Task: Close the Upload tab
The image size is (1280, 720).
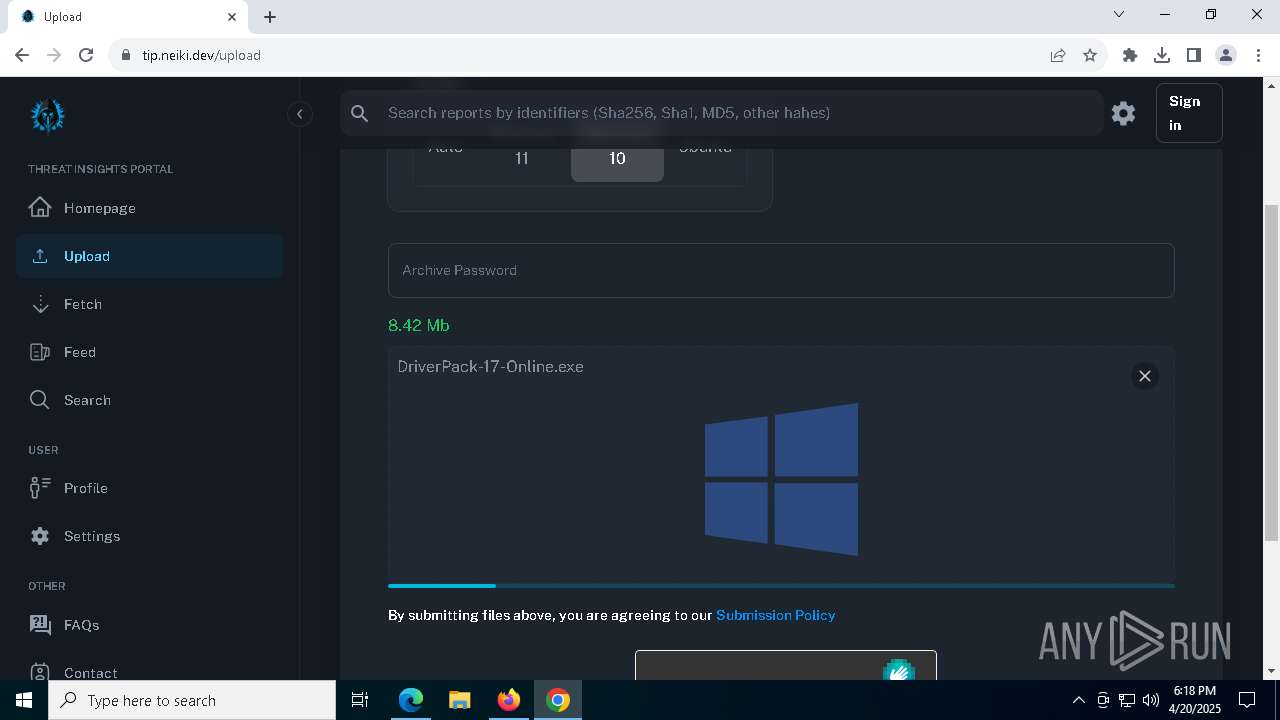Action: pyautogui.click(x=232, y=17)
